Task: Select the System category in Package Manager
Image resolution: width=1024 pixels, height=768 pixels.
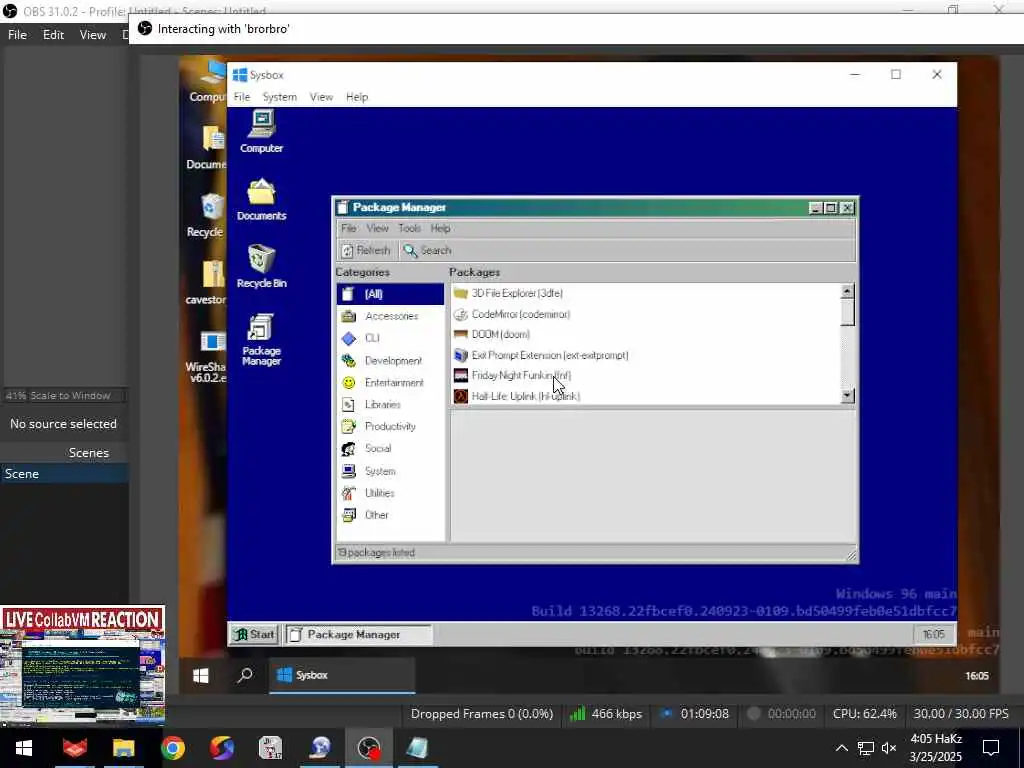Action: [x=390, y=471]
